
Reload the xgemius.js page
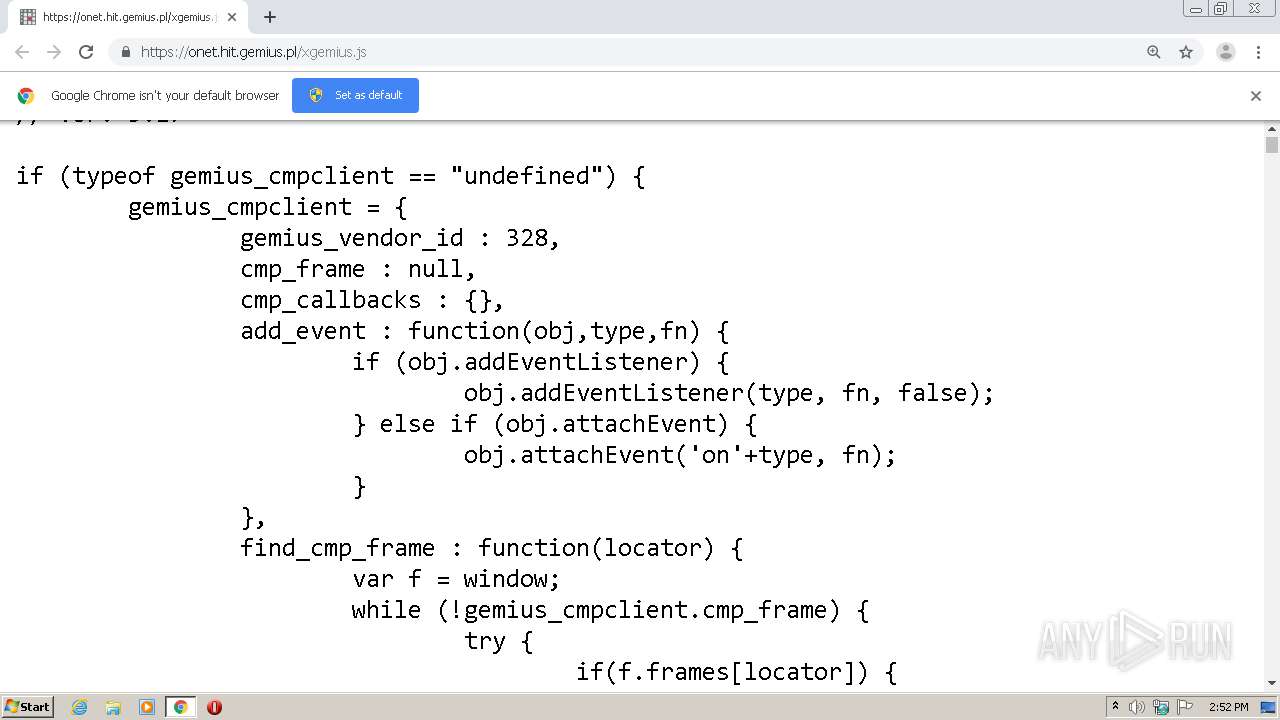[86, 52]
